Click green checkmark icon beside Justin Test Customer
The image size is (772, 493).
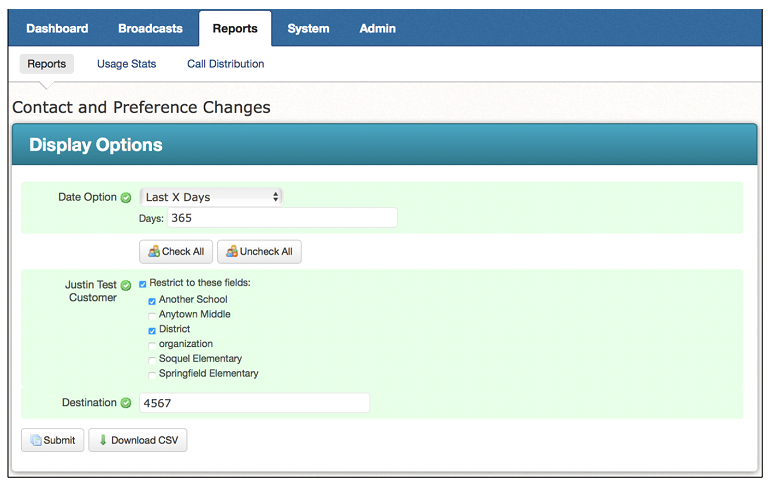click(x=126, y=286)
